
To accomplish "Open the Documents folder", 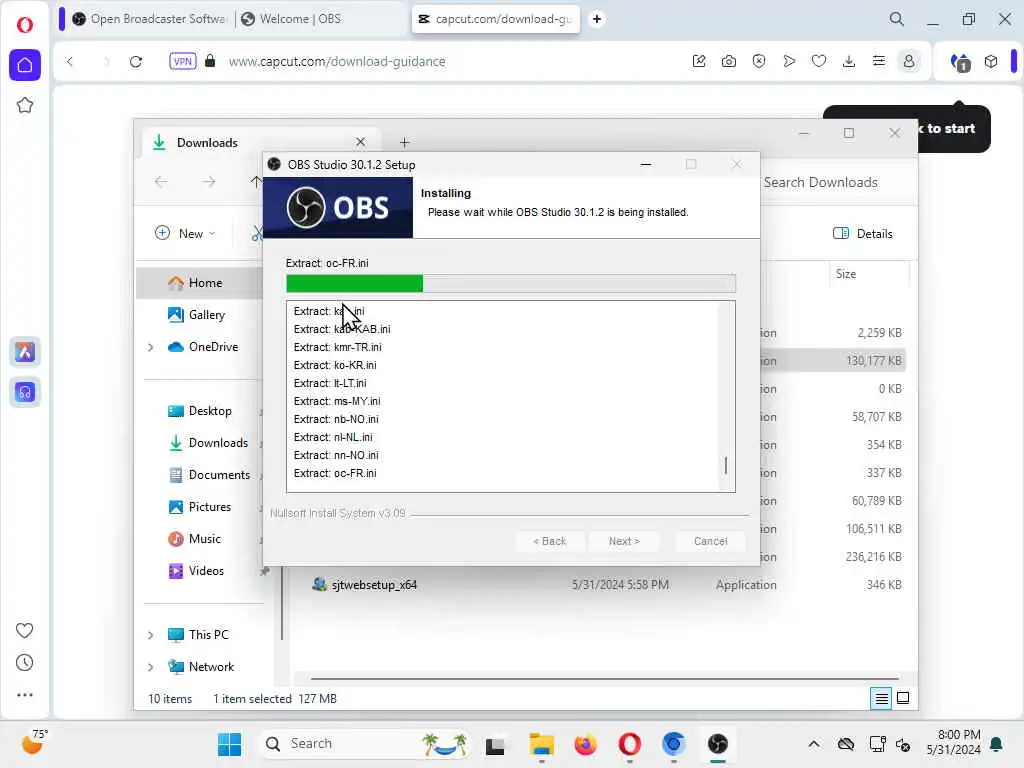I will (x=210, y=475).
